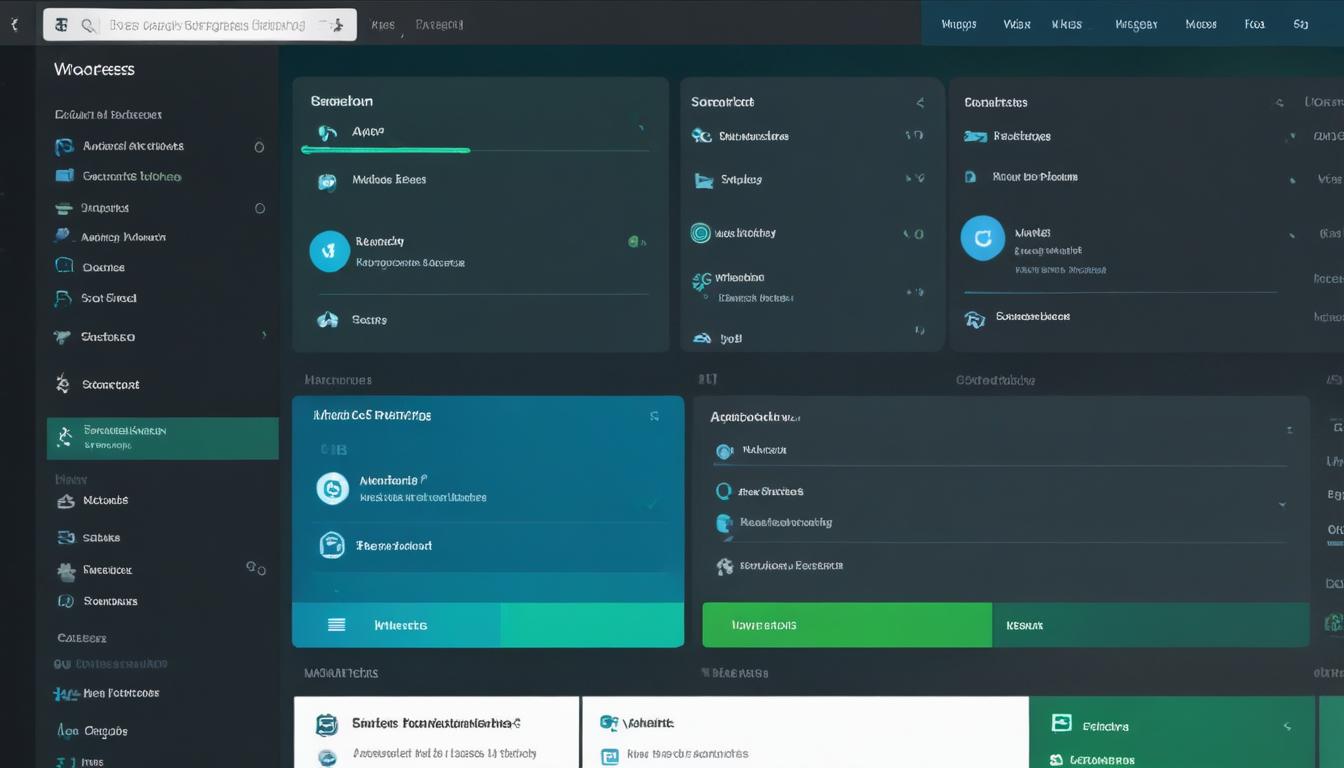Expand the dropdown arrow below the search field
Screen dimensions: 1344x768
[x=337, y=24]
